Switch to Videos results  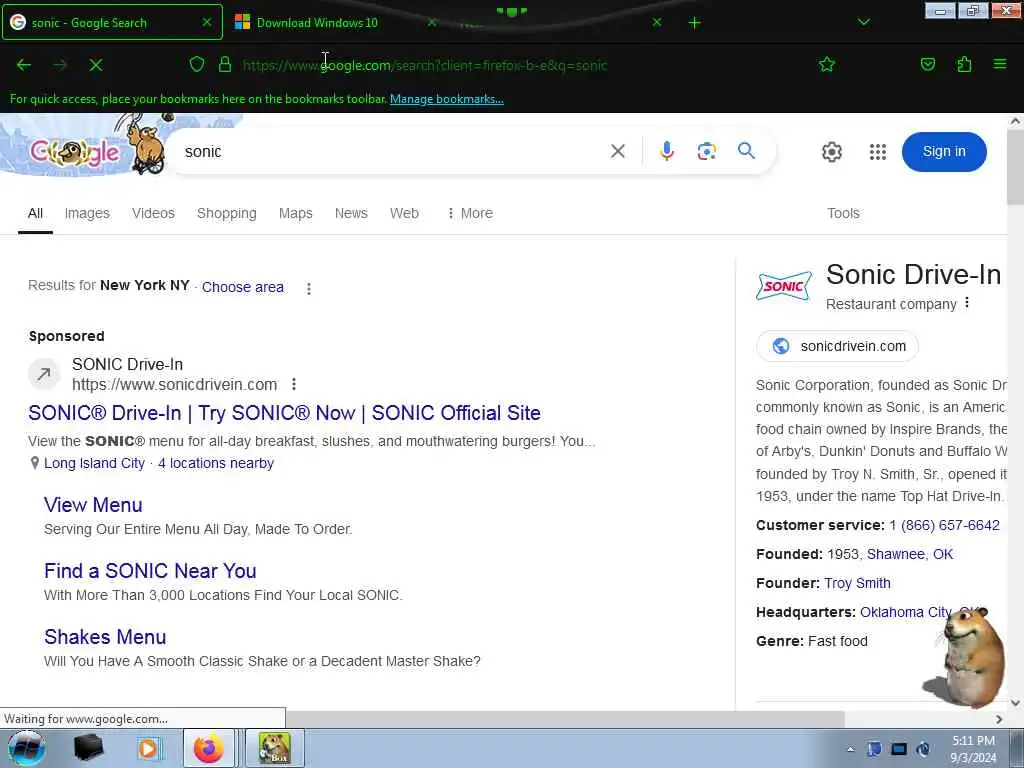[x=153, y=214]
